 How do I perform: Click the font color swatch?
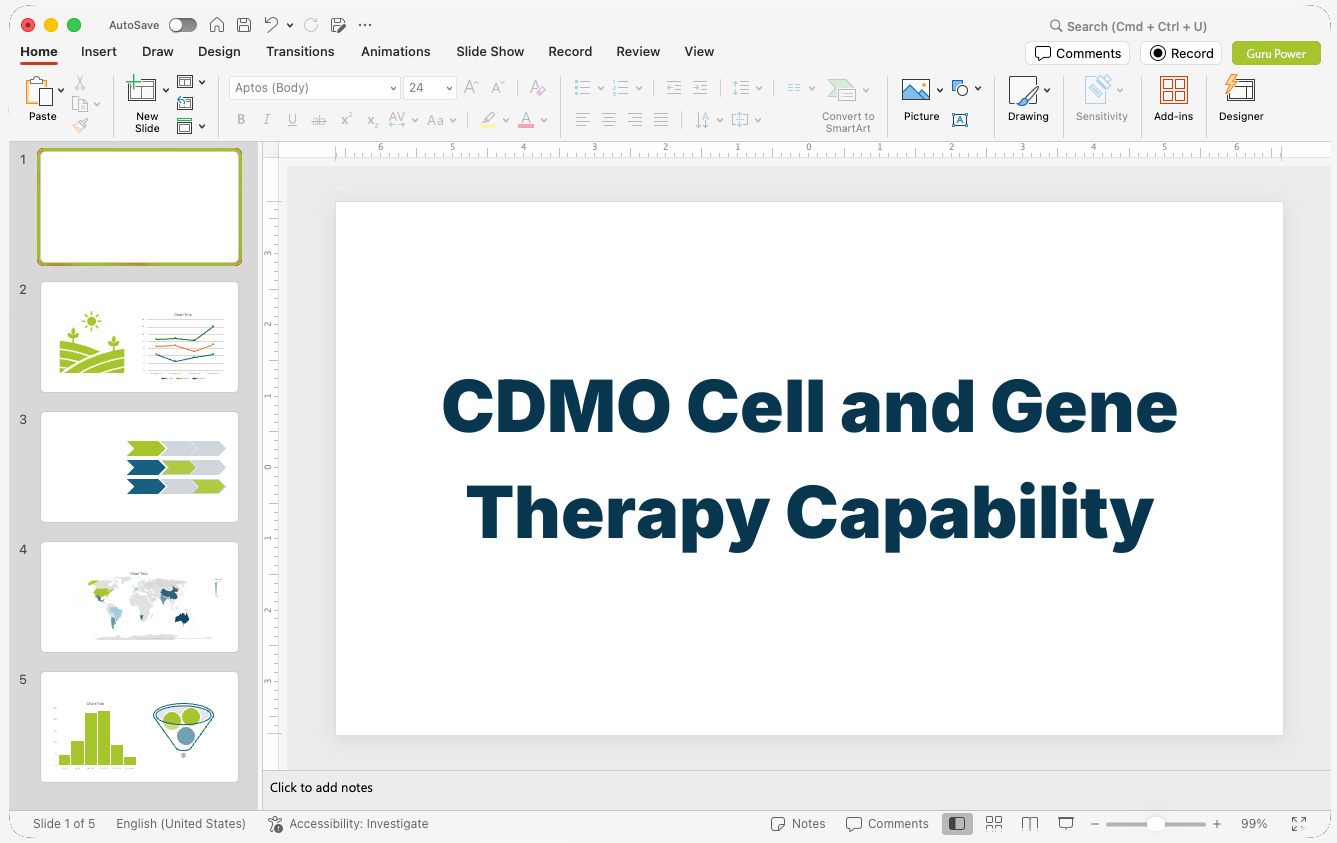click(x=526, y=120)
